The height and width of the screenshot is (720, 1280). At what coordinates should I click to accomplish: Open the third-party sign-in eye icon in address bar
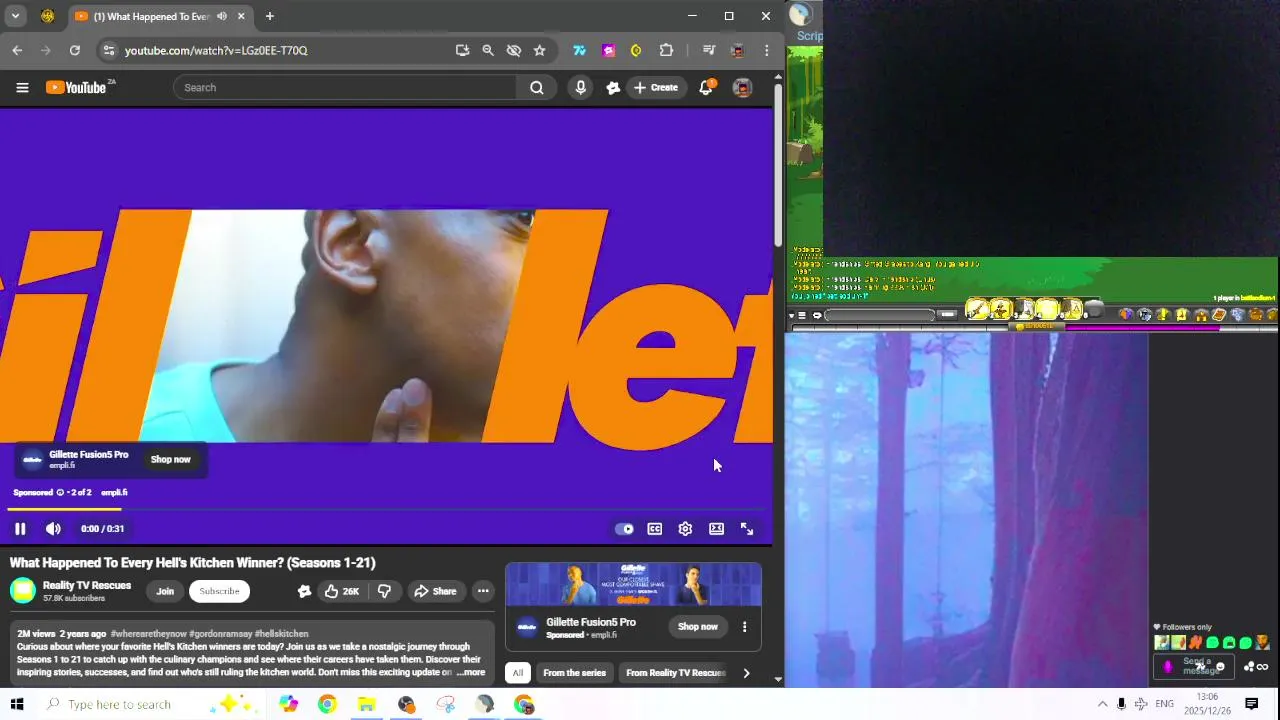514,50
